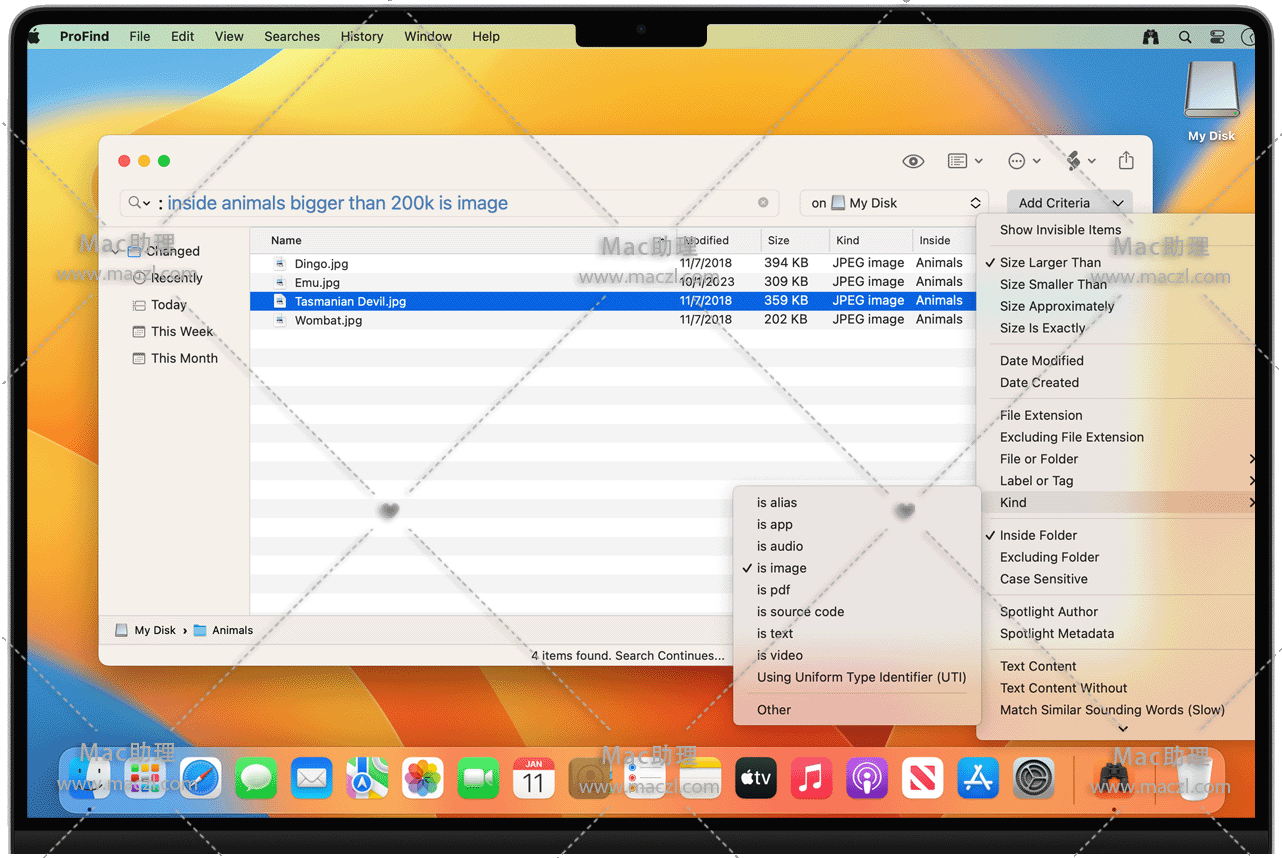The image size is (1282, 858).
Task: Uncheck the Inside Folder criterion
Action: [1038, 535]
